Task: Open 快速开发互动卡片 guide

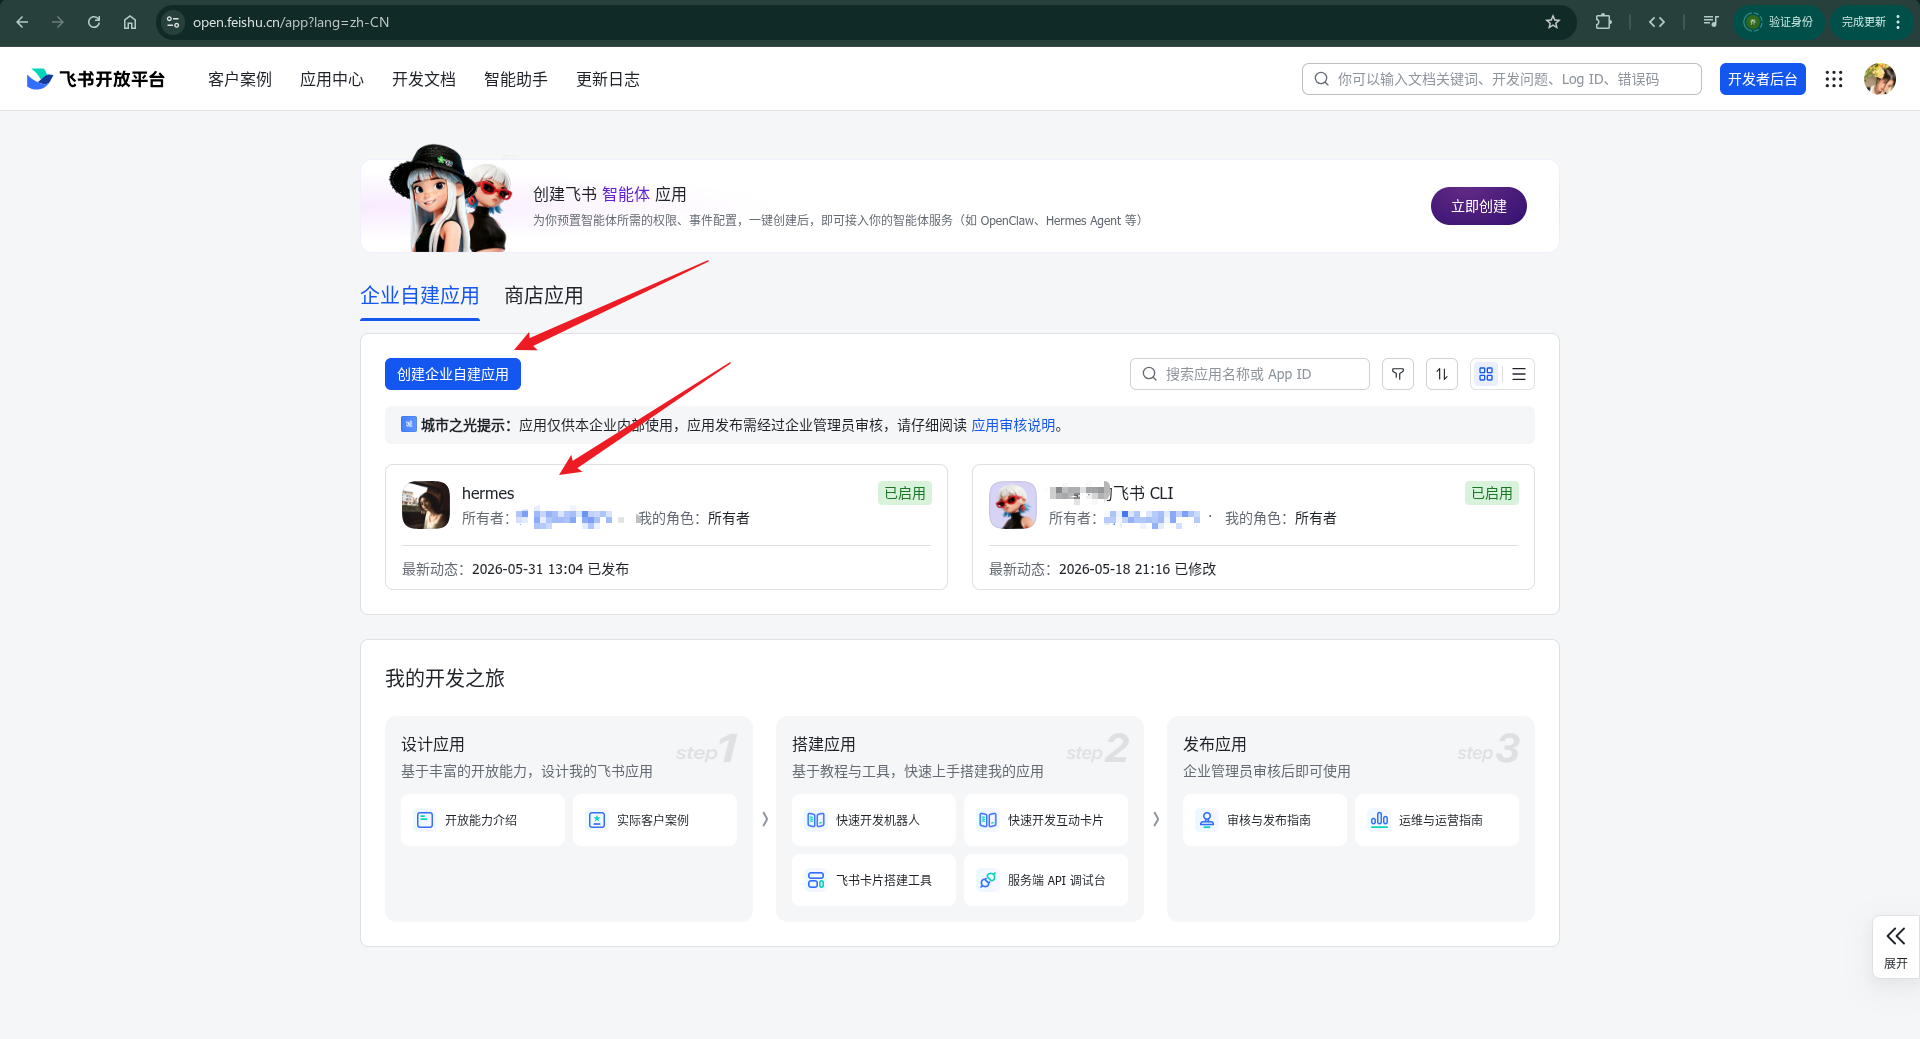Action: 1046,820
